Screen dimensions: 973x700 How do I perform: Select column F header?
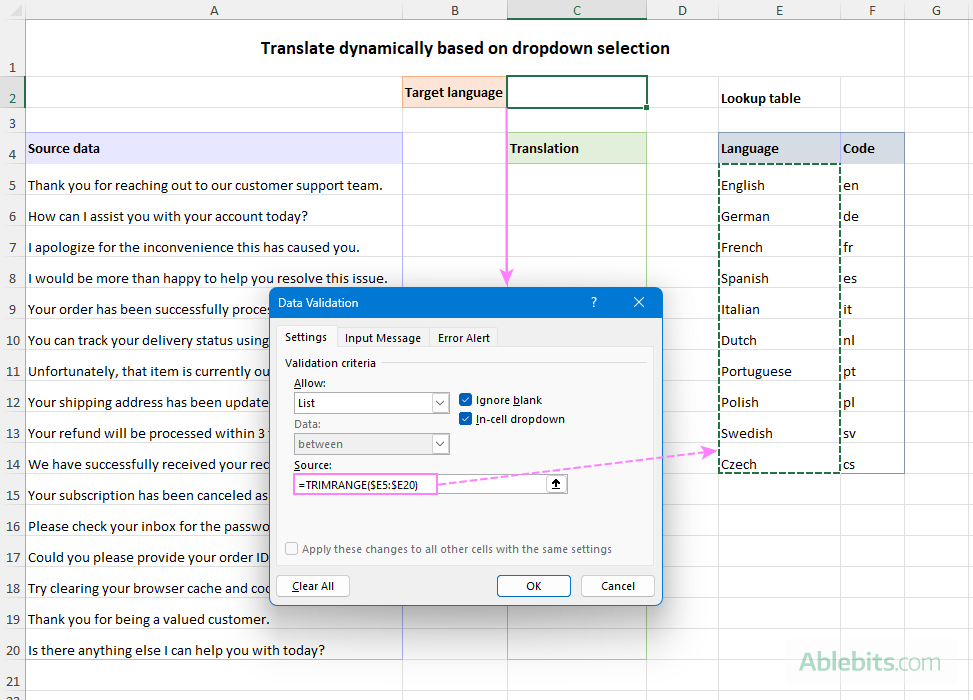tap(872, 10)
